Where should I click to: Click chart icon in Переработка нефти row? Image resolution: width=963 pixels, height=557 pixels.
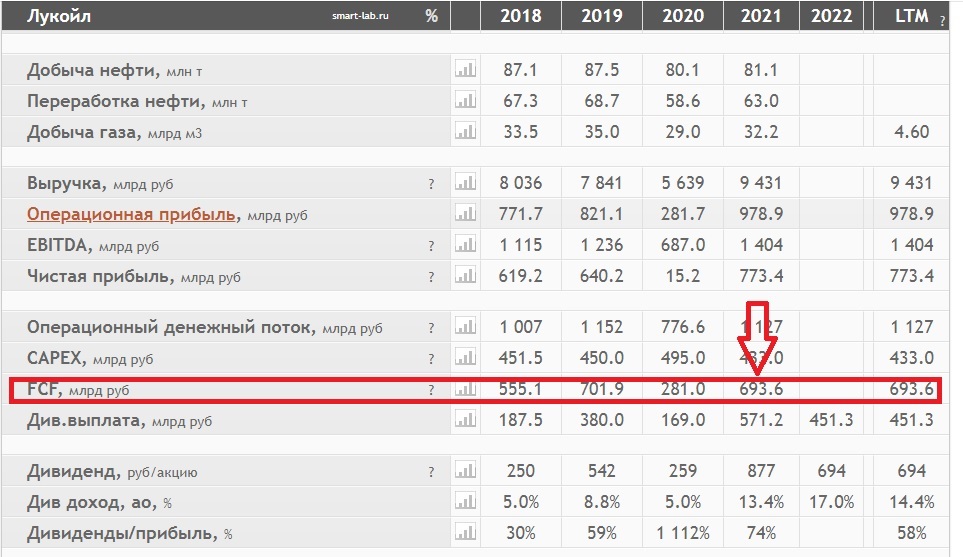[x=465, y=101]
